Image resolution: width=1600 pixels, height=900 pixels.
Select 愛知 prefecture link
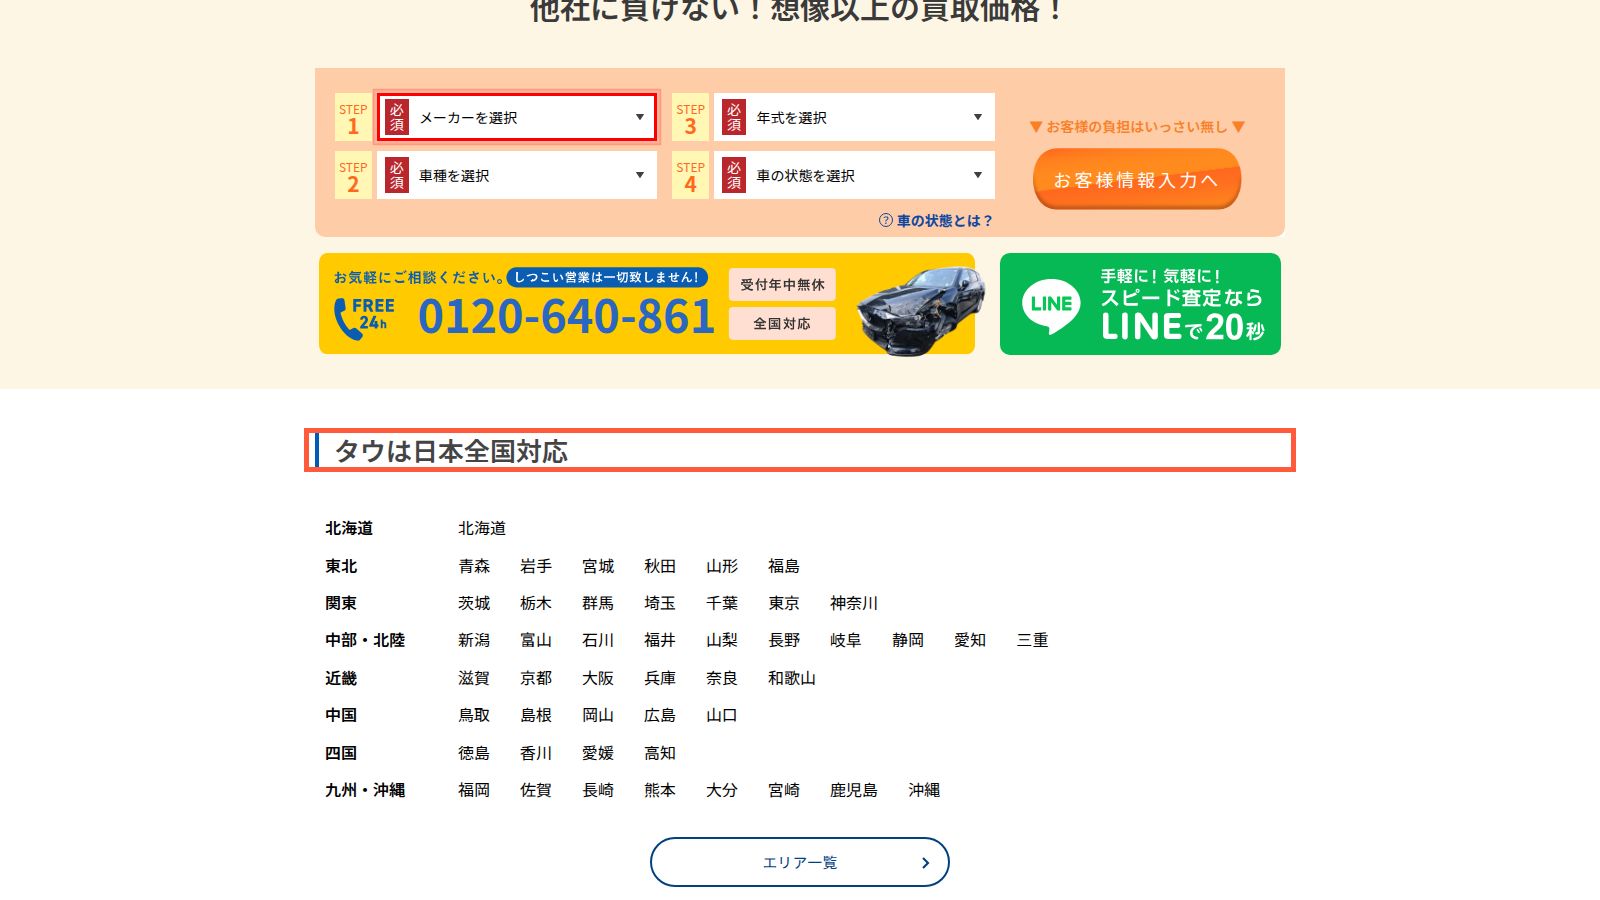(x=970, y=640)
